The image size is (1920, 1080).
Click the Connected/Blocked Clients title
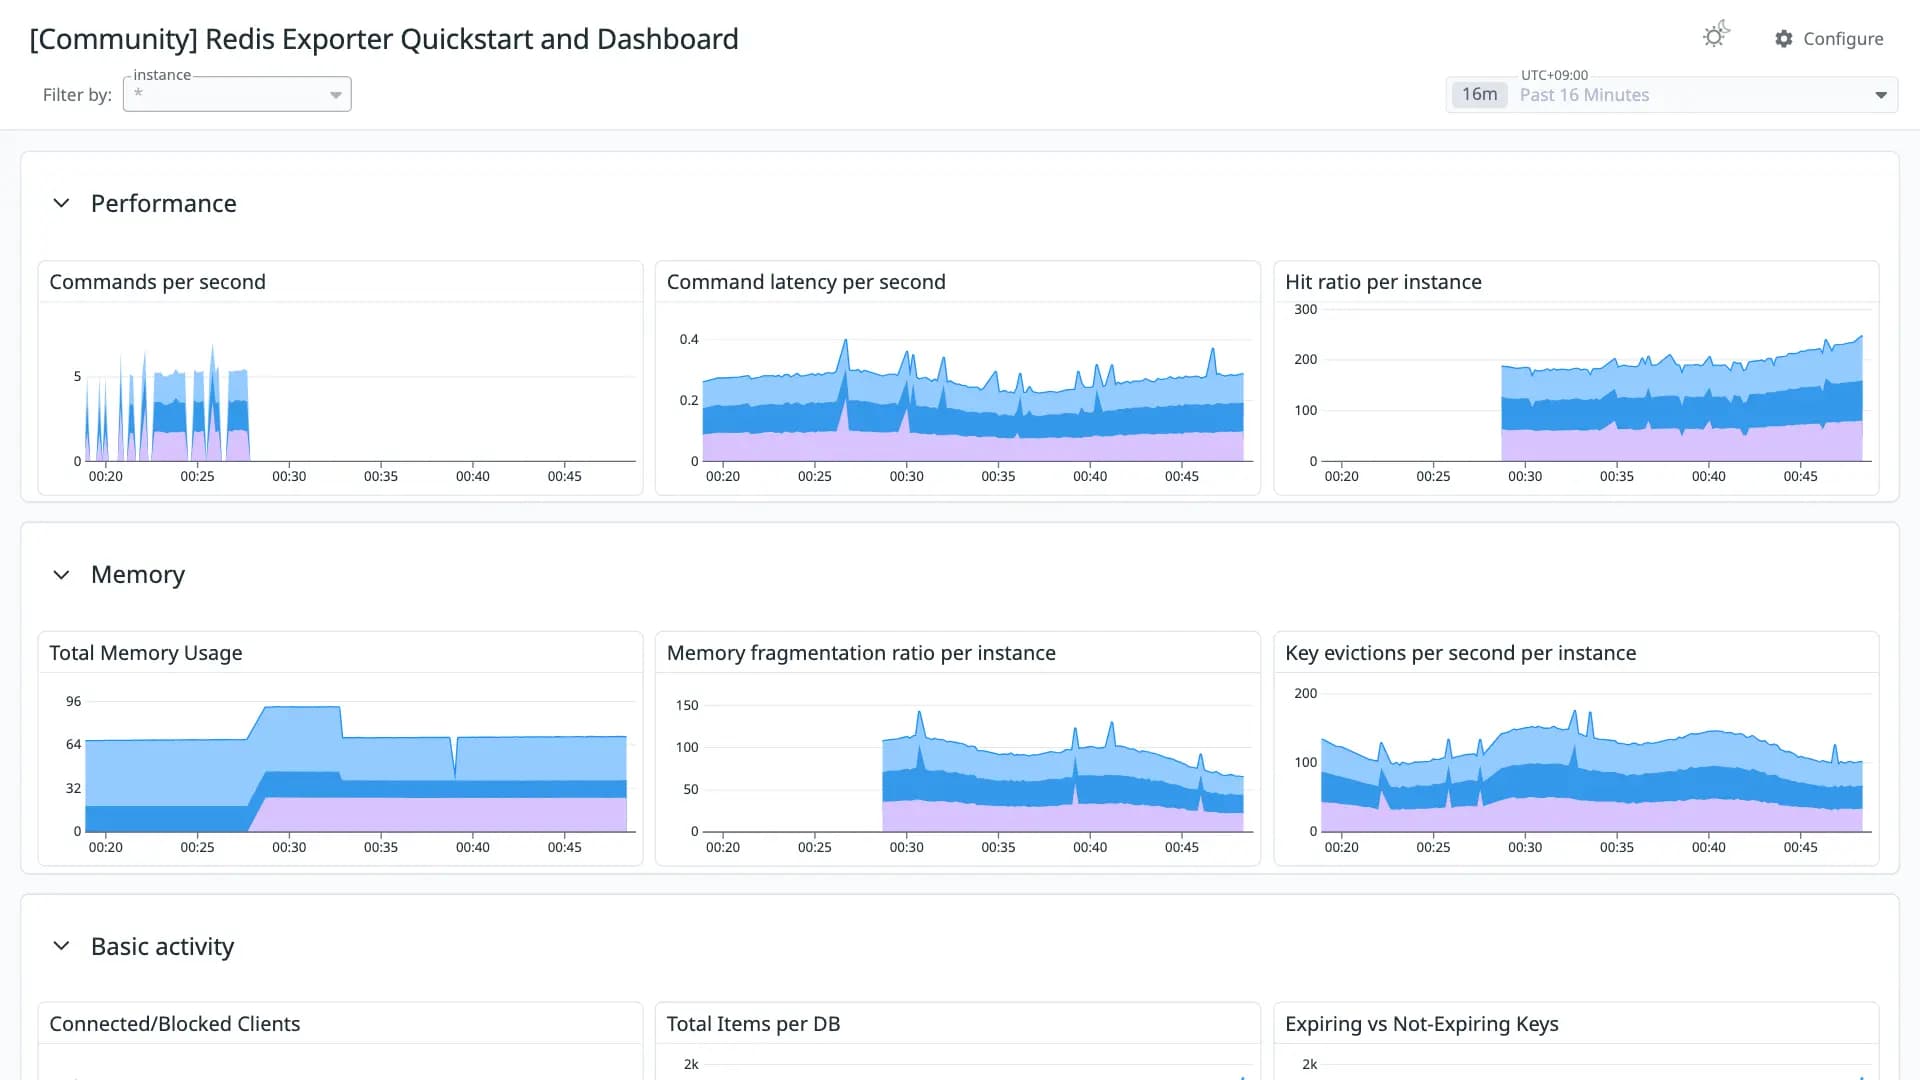174,1024
